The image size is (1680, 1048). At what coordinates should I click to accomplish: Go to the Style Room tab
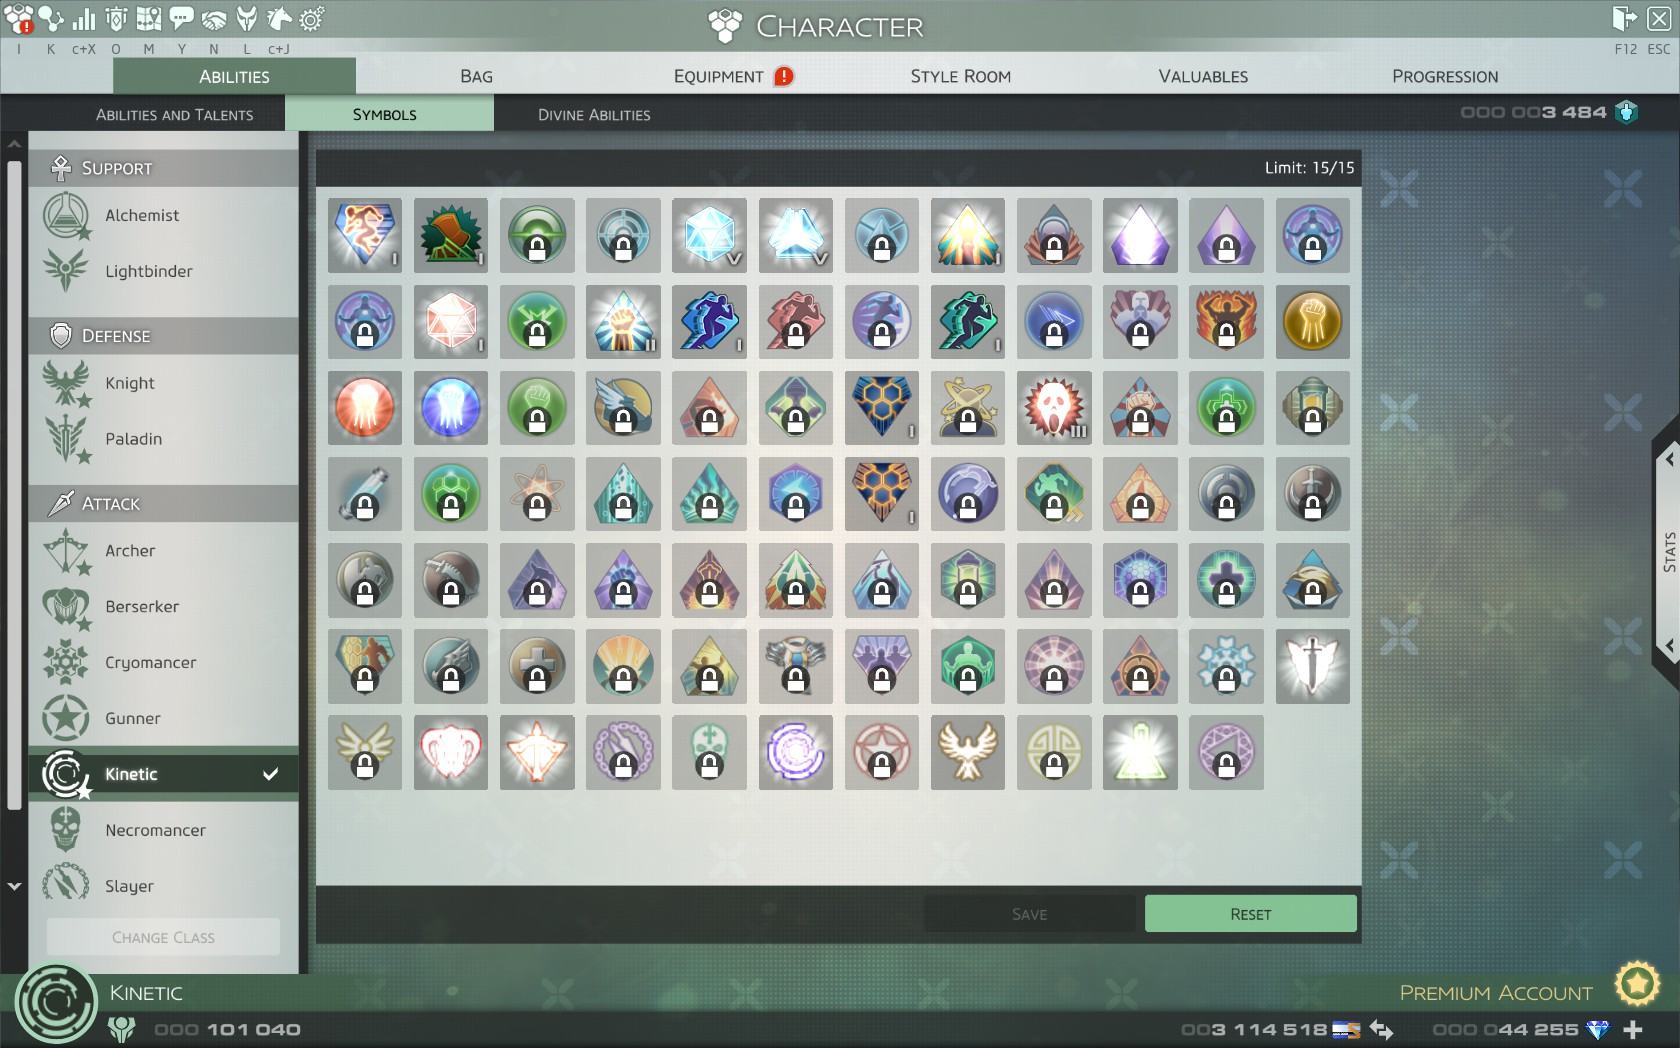point(960,76)
